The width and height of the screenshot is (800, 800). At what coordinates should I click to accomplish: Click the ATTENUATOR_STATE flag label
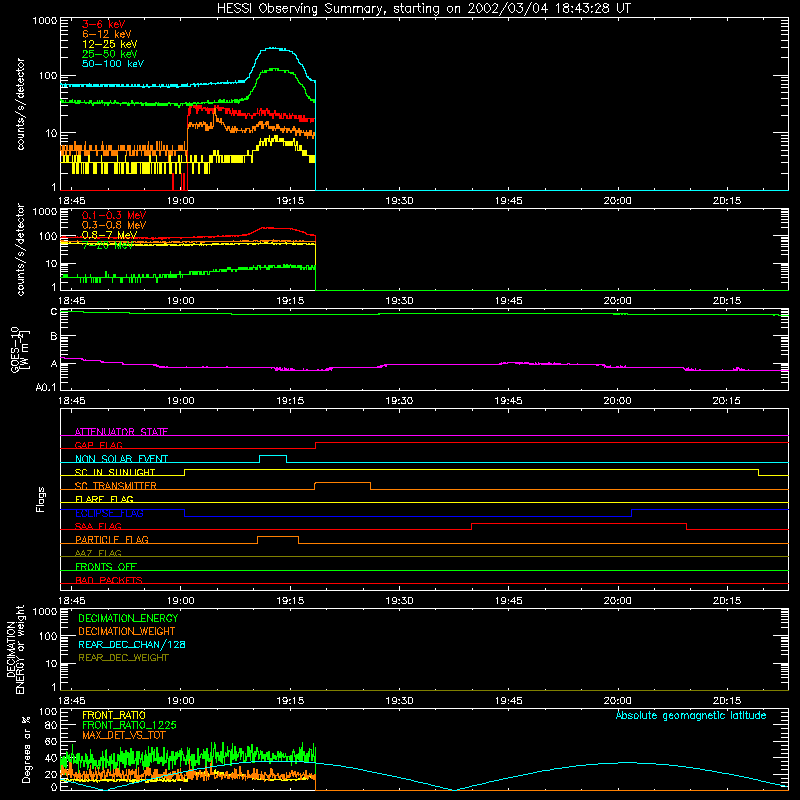121,432
